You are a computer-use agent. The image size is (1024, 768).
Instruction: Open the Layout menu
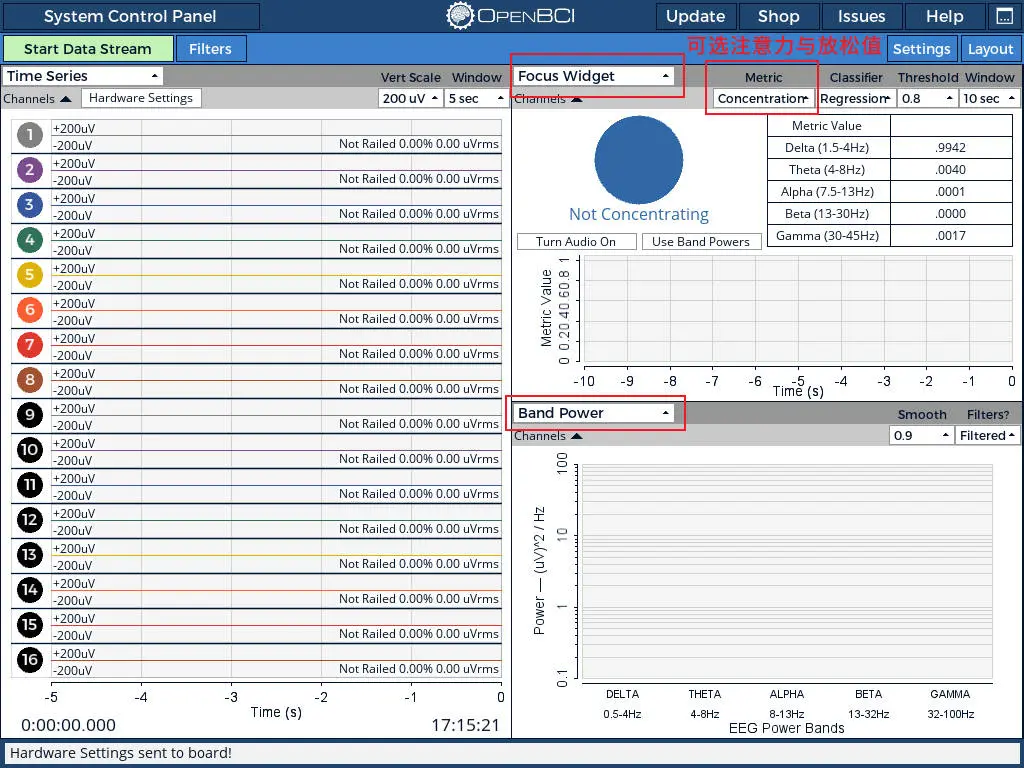point(990,49)
